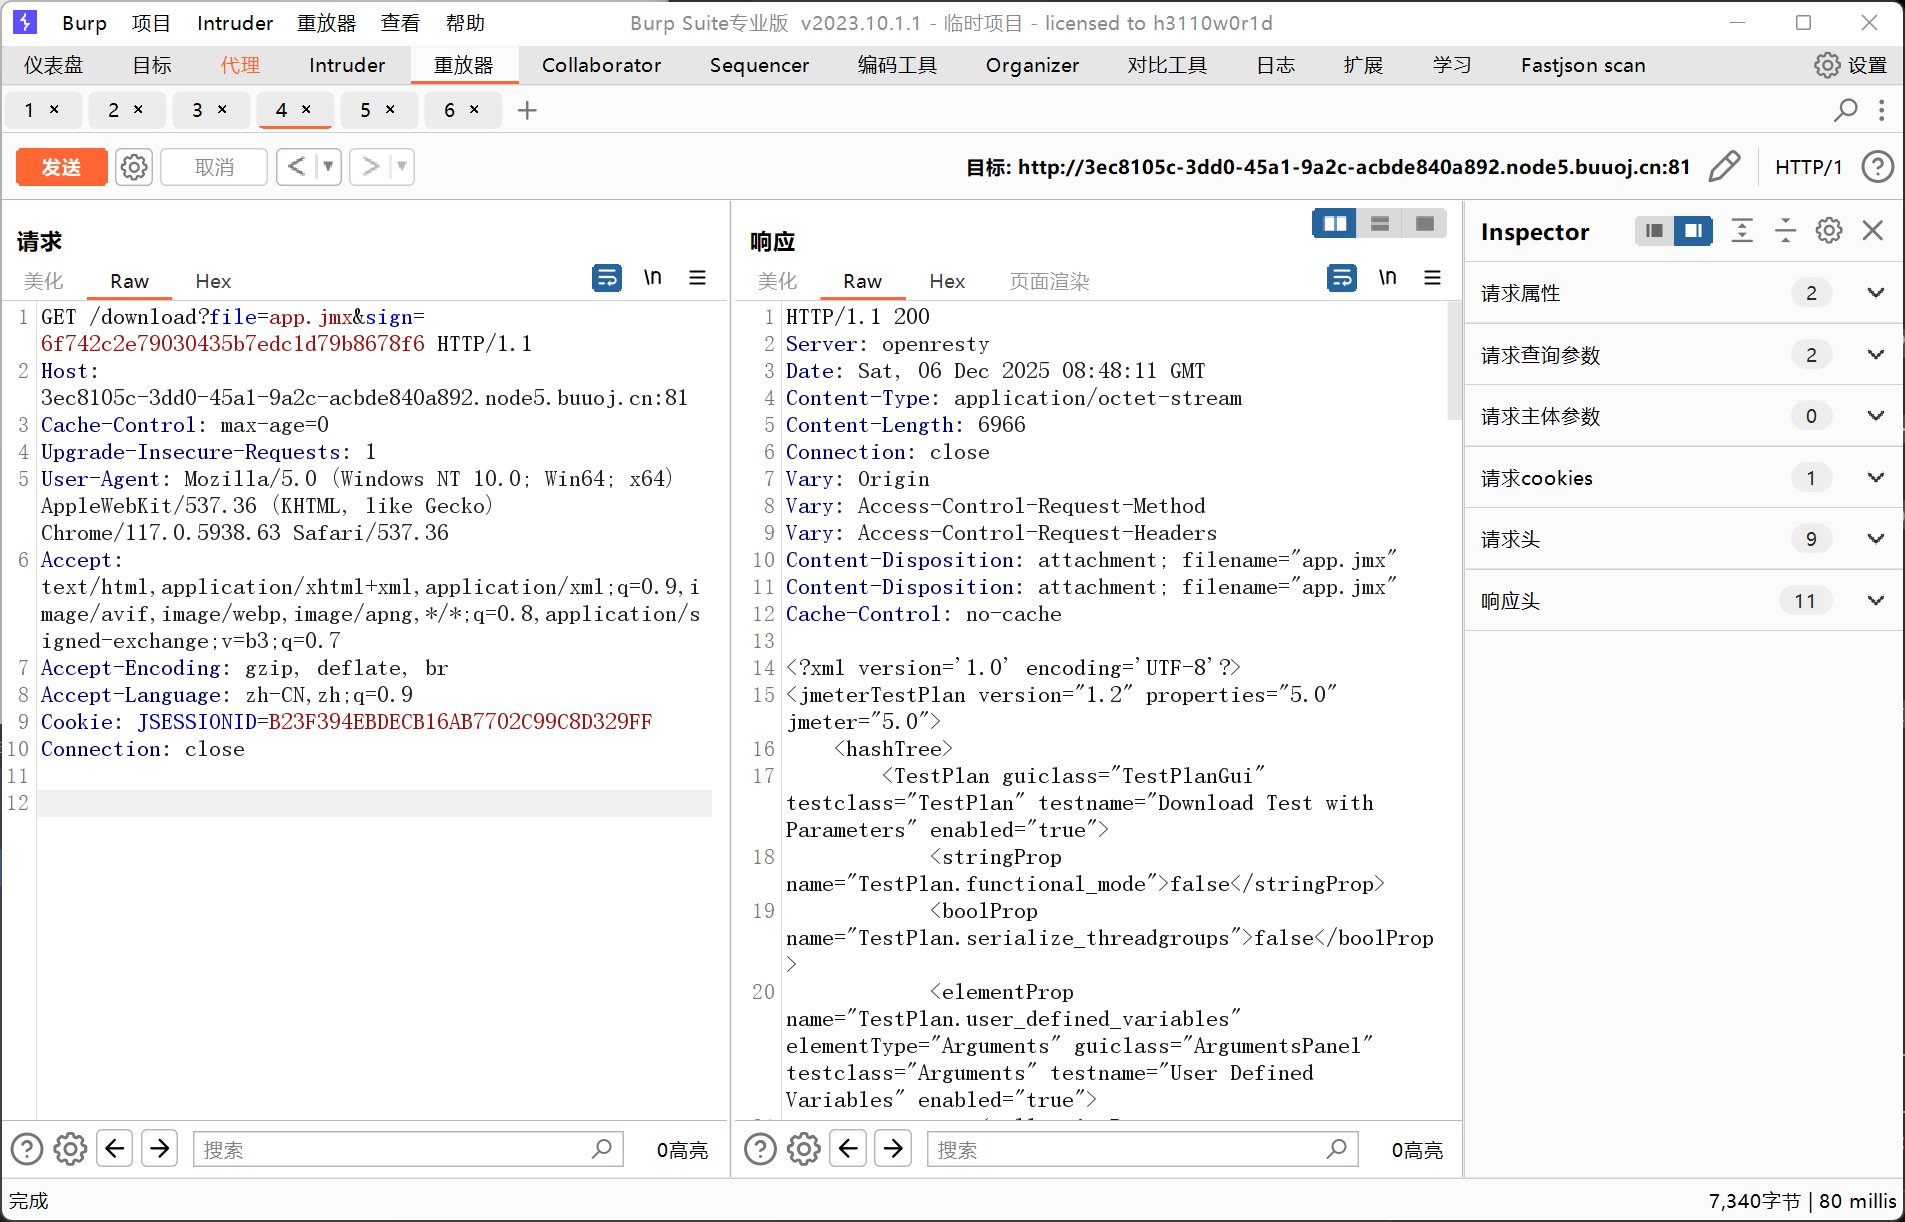Open response search settings gear

(804, 1149)
